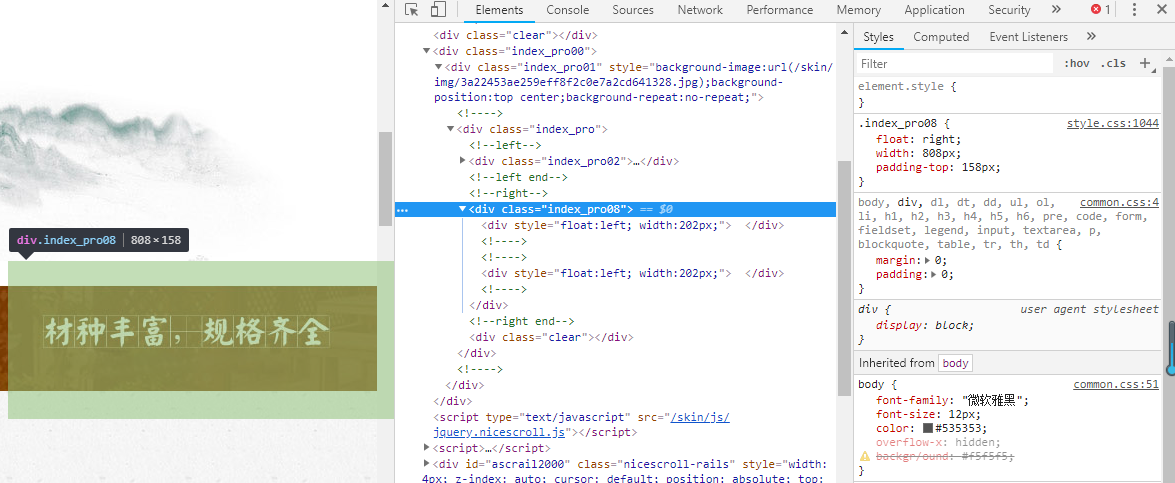Select the left end comment node
Screen dimensions: 1175x483
[519, 177]
